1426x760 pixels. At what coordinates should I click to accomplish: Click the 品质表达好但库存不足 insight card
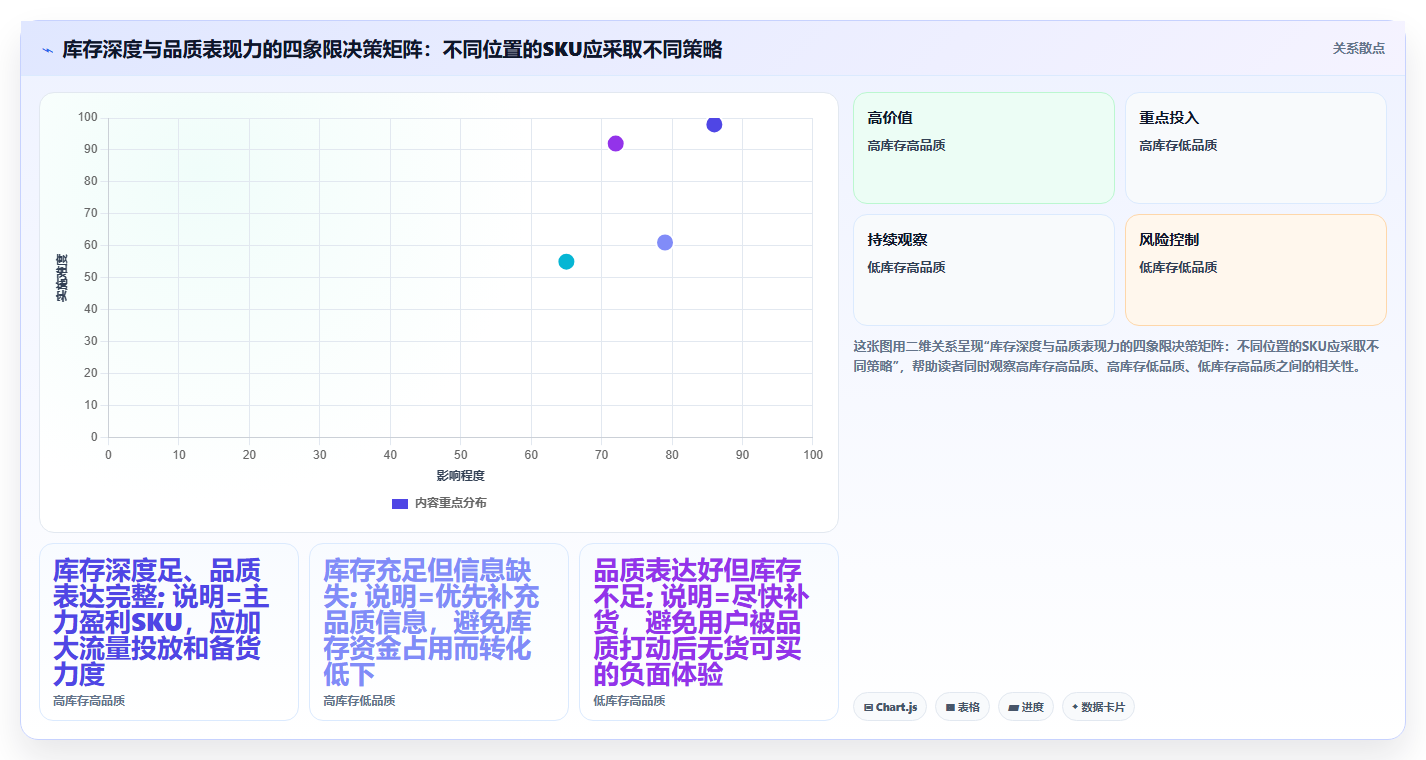[x=709, y=632]
